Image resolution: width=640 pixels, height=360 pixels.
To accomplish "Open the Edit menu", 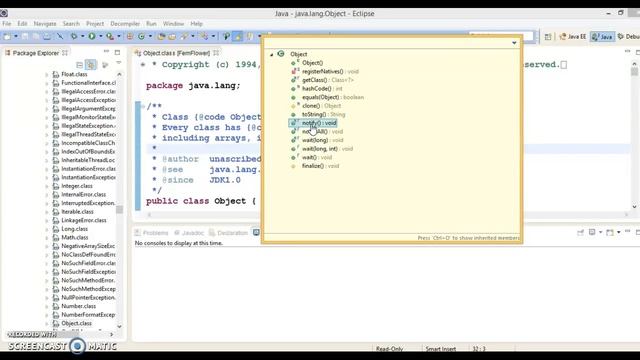I will [x=22, y=24].
